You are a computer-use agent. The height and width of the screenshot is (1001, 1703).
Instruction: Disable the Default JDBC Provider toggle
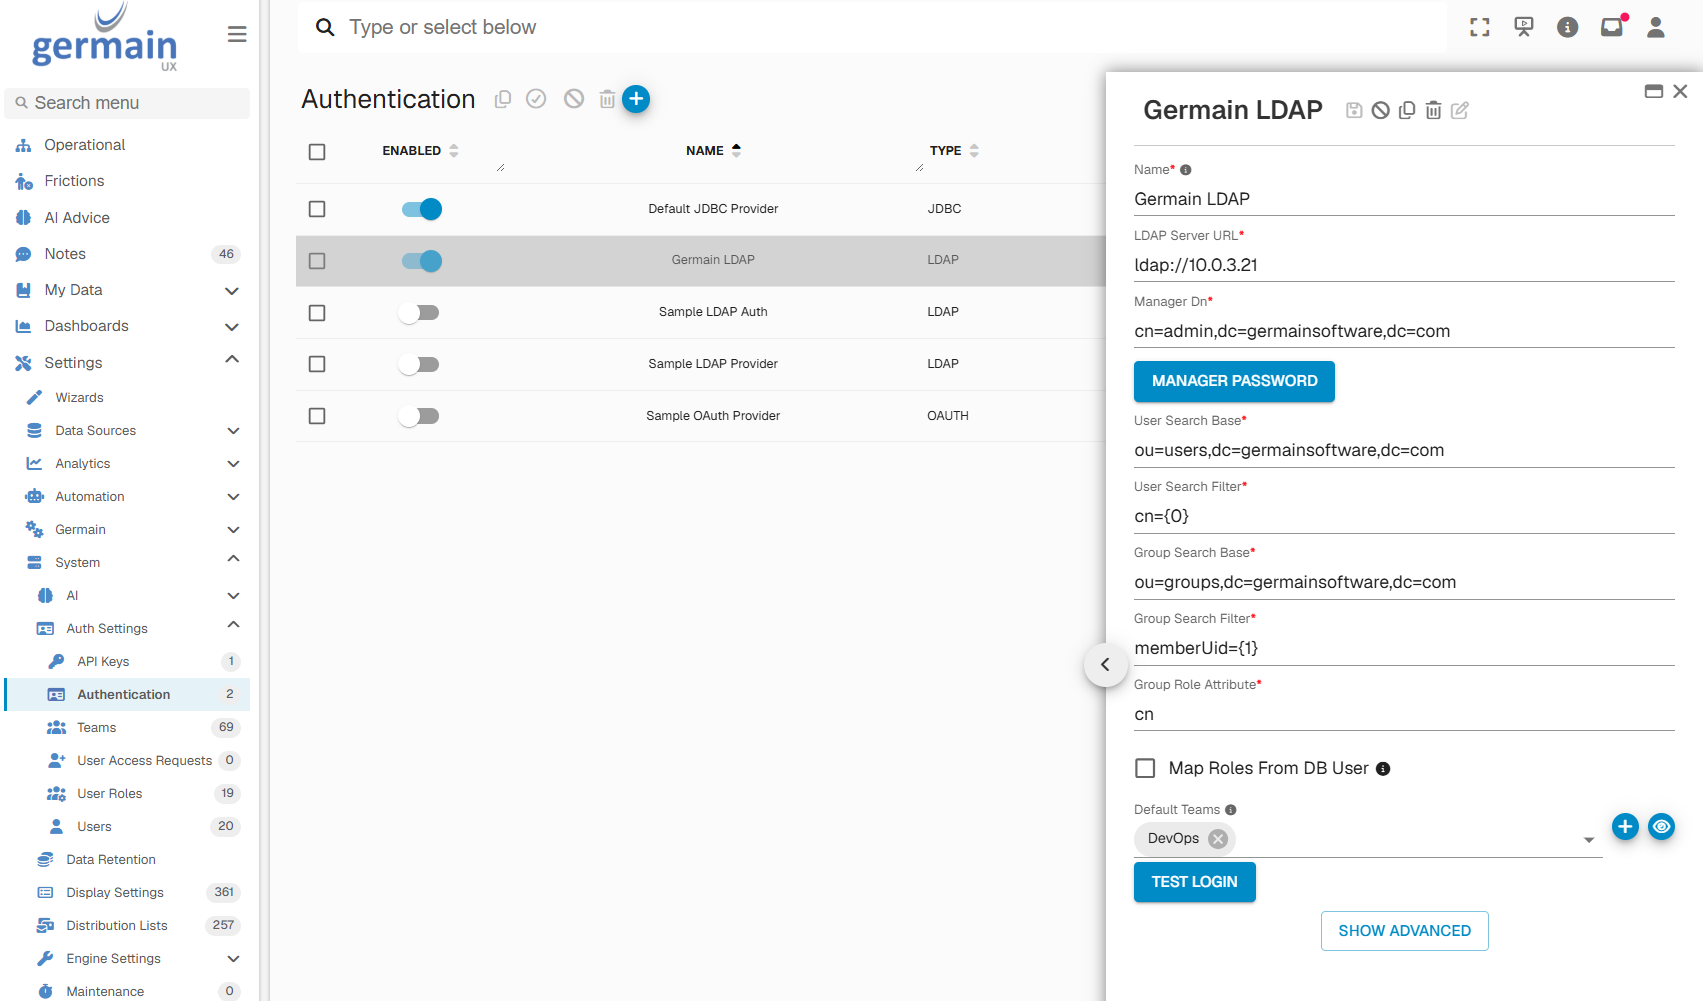[421, 209]
